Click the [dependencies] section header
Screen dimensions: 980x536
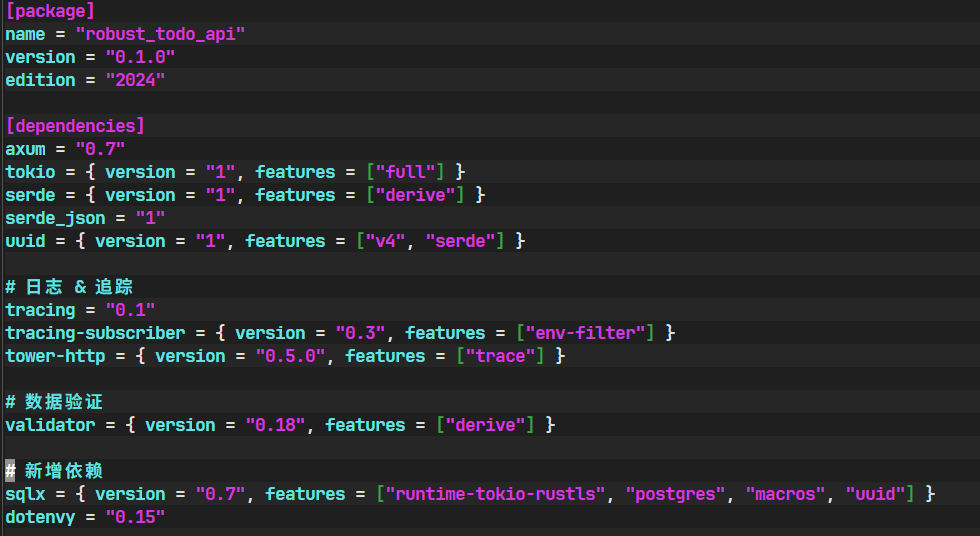(x=75, y=126)
